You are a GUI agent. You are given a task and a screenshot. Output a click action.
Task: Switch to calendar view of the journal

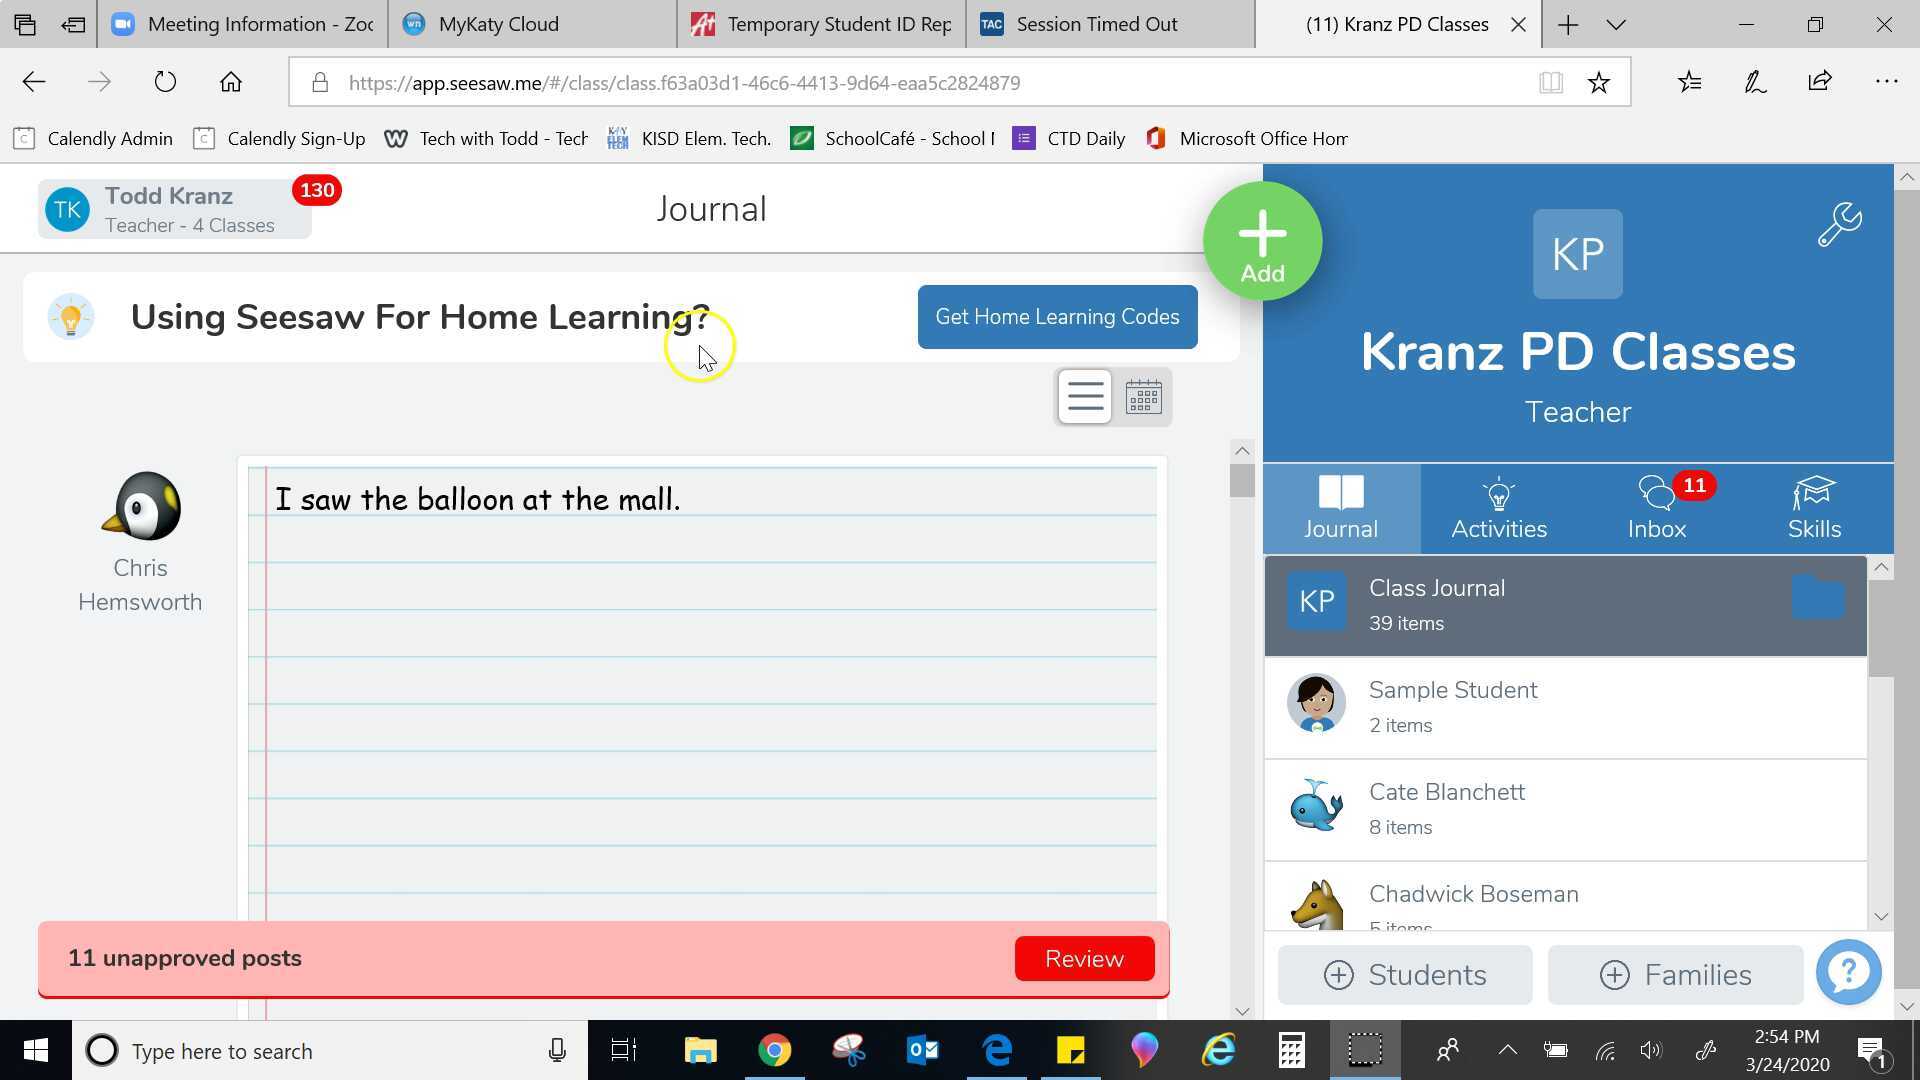1144,396
